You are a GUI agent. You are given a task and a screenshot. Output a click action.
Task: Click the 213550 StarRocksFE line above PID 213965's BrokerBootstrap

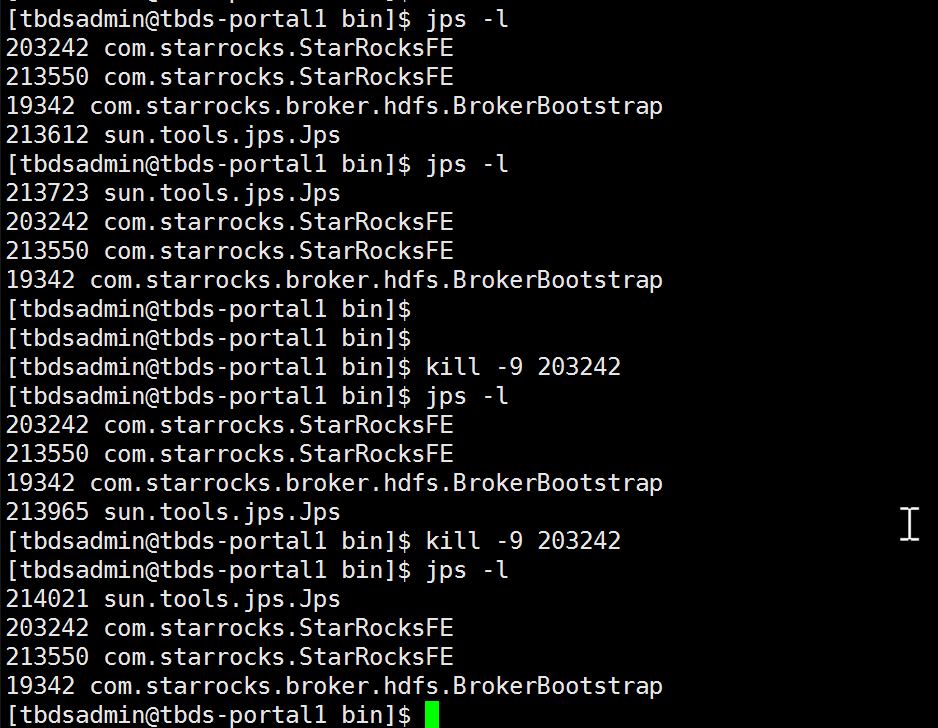[229, 454]
